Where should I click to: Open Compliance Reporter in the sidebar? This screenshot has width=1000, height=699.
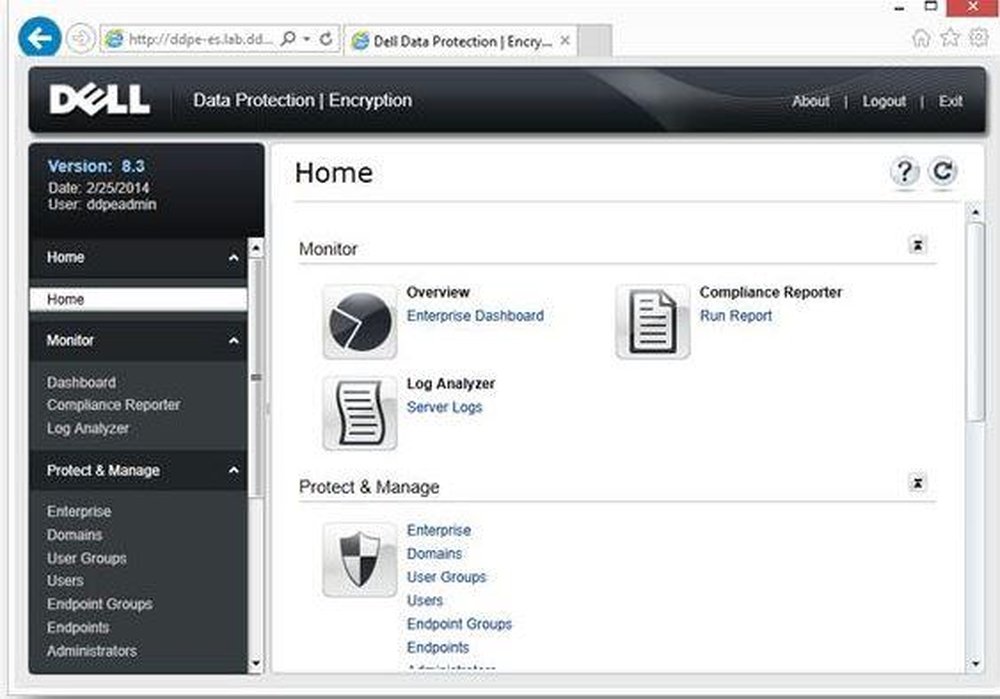point(114,405)
